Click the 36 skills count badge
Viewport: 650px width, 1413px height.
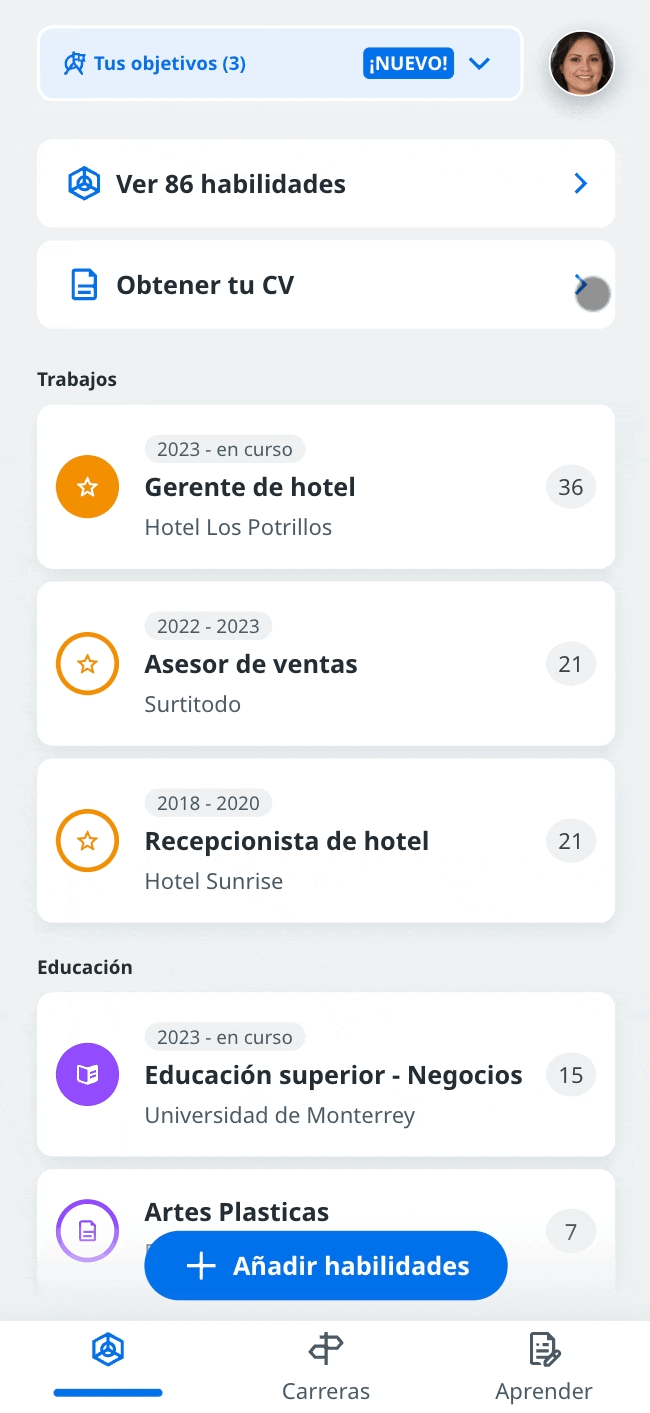tap(571, 487)
